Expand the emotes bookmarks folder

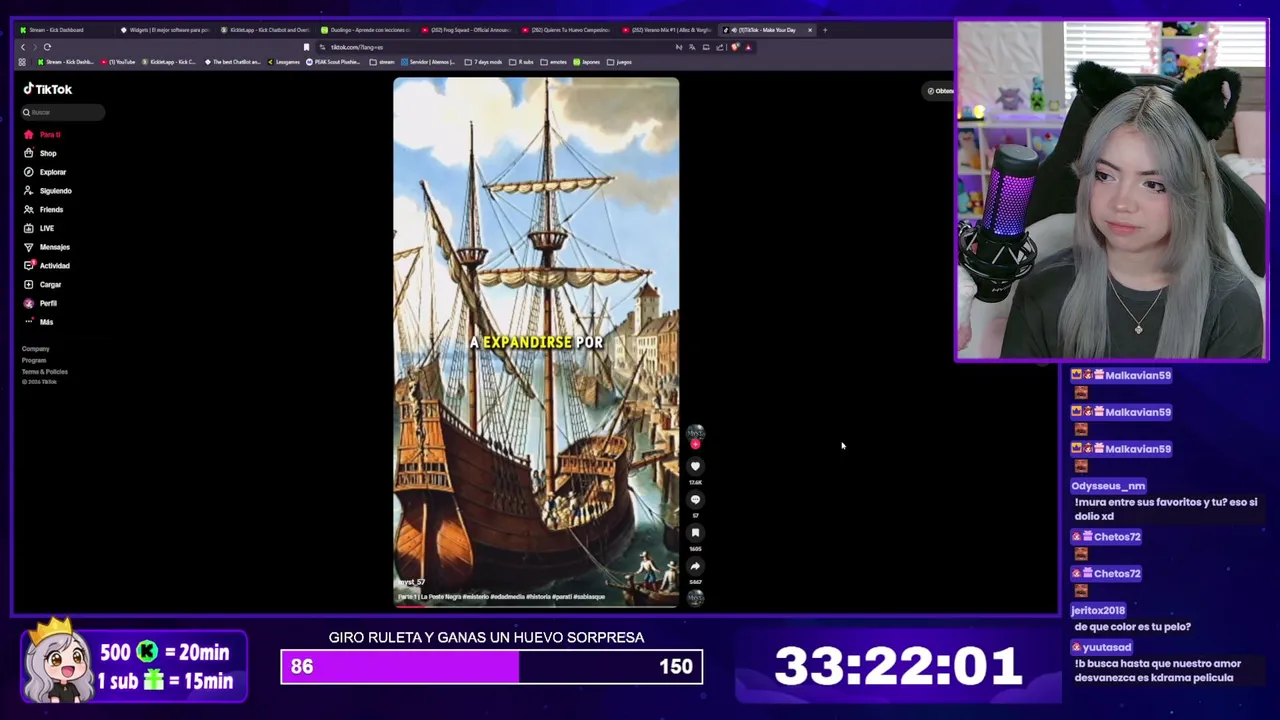[555, 62]
